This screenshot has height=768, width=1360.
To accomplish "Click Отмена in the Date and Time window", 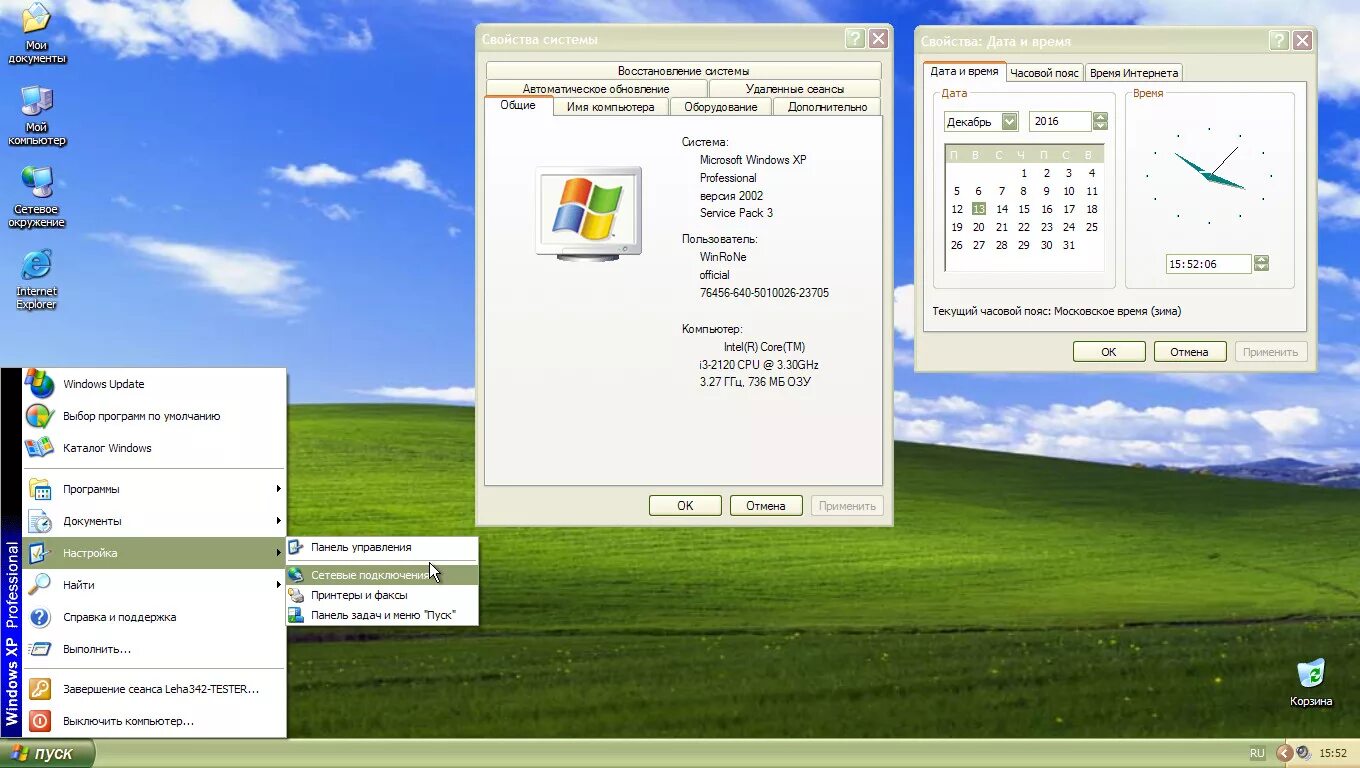I will coord(1190,352).
